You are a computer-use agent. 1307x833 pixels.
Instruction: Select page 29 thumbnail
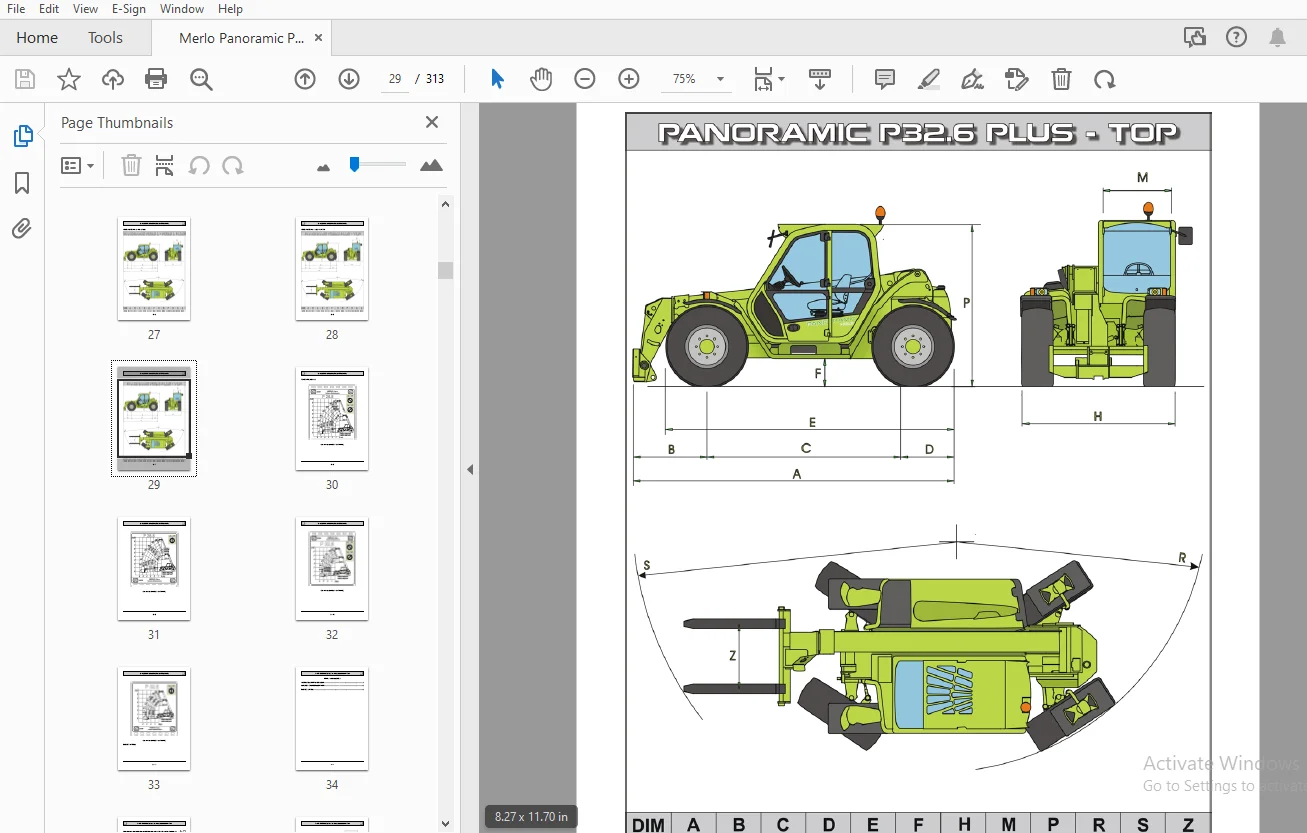click(154, 418)
